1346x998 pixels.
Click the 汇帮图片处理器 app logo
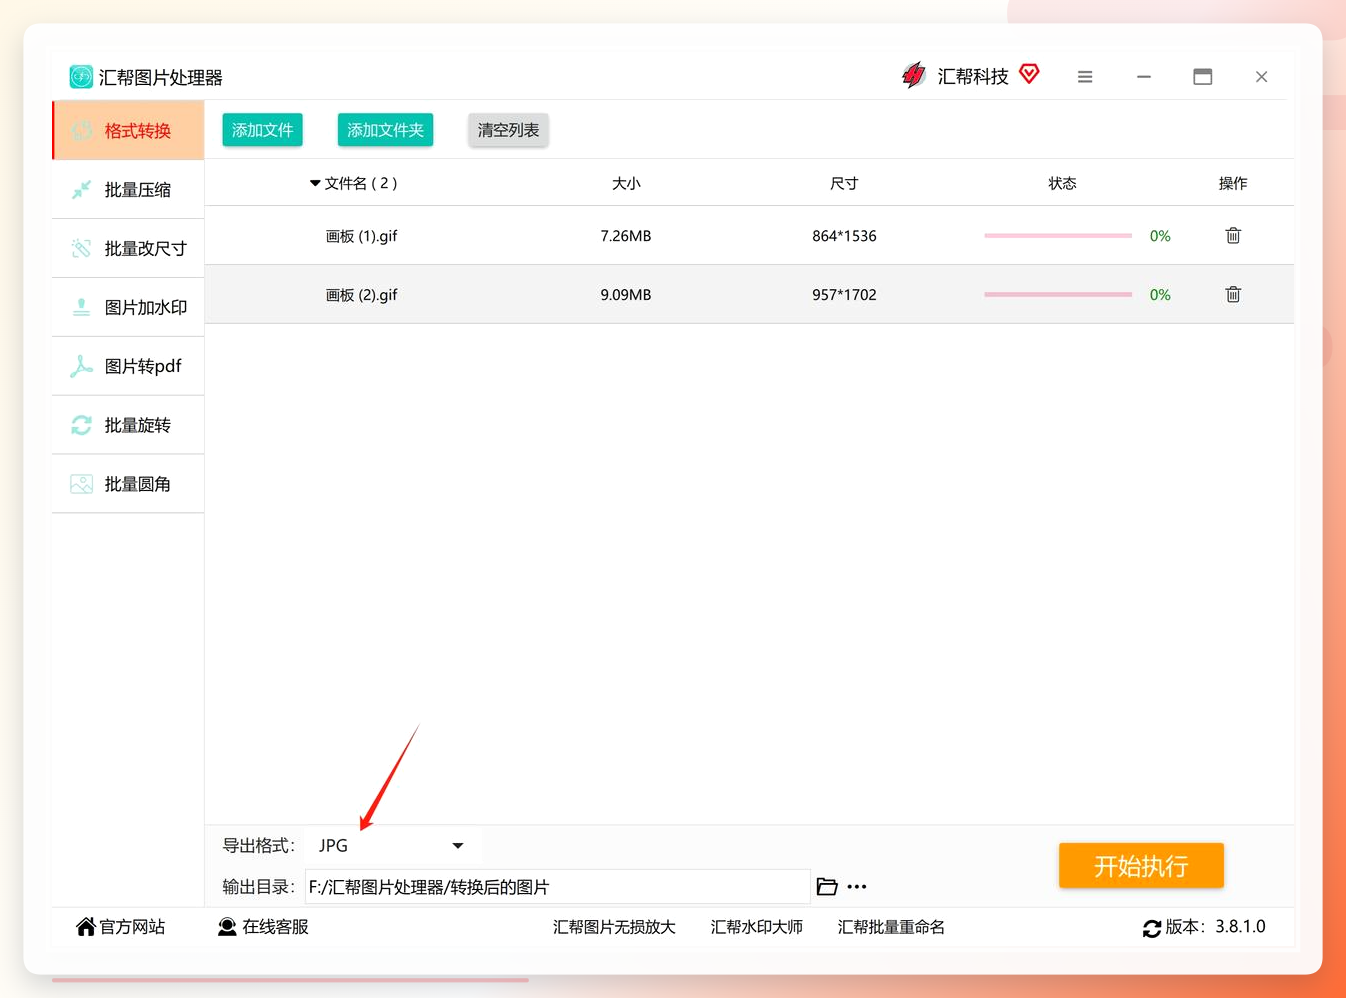[81, 77]
